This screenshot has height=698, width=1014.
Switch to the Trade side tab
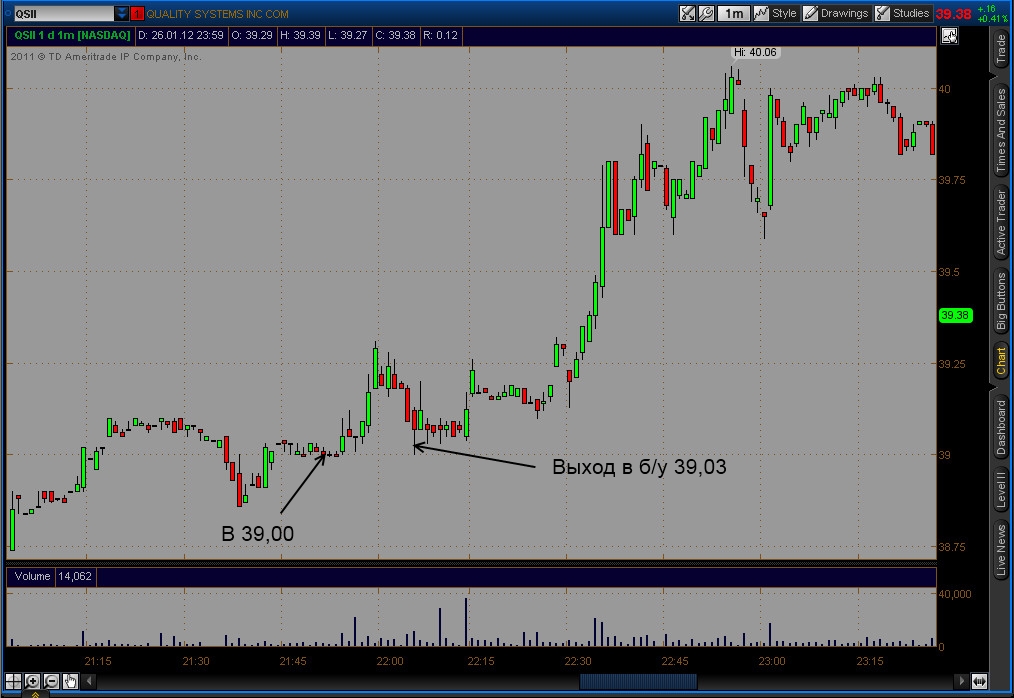click(x=1001, y=49)
